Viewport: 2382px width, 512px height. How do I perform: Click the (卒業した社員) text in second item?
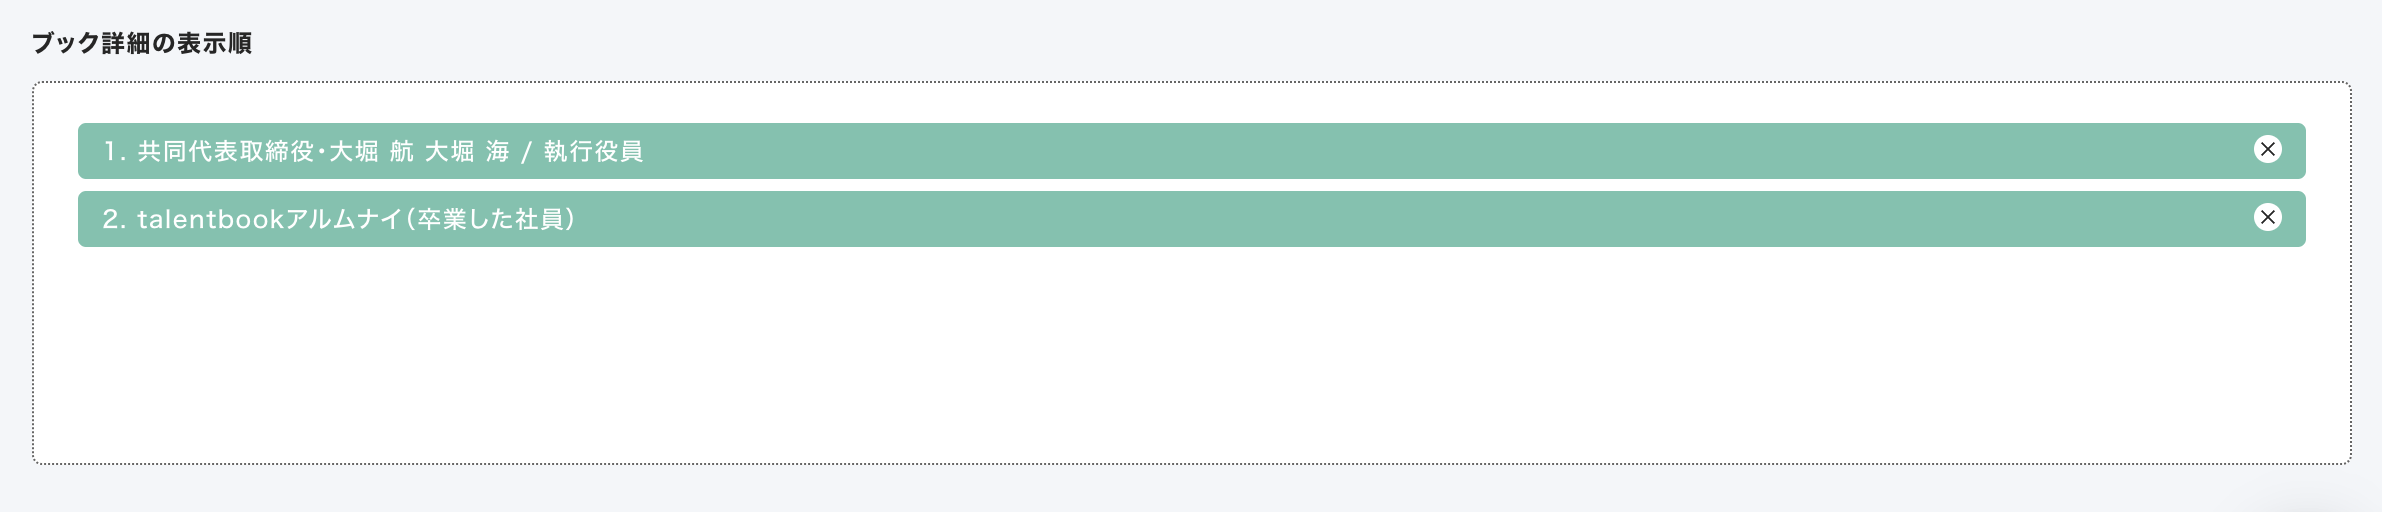[x=491, y=220]
